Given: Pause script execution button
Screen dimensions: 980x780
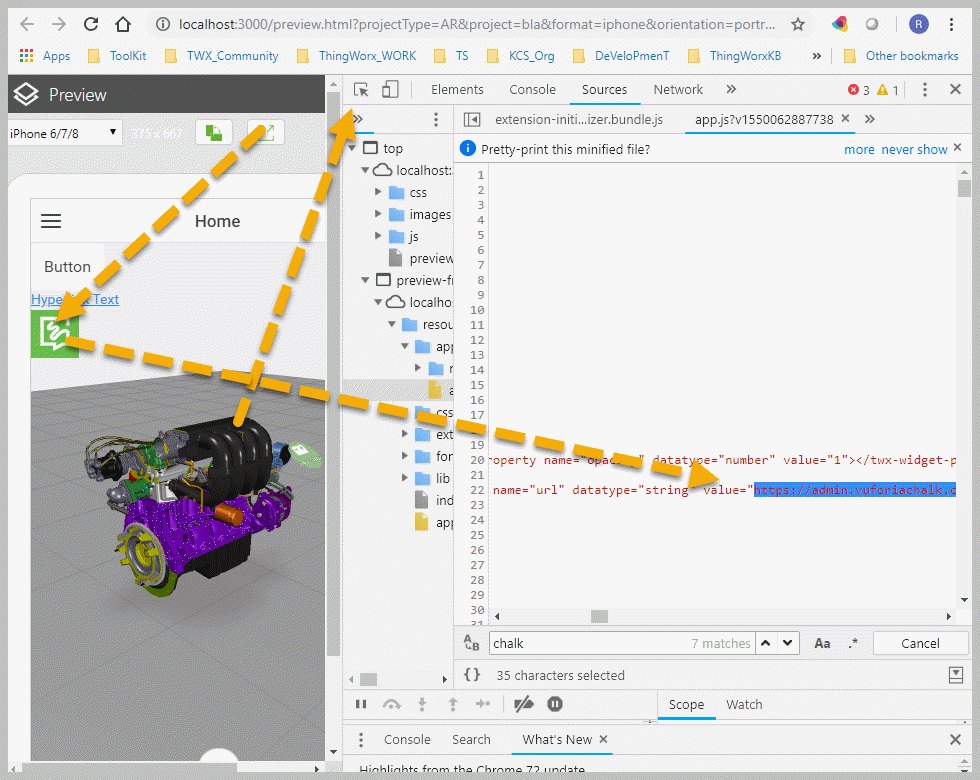Looking at the screenshot, I should coord(361,705).
